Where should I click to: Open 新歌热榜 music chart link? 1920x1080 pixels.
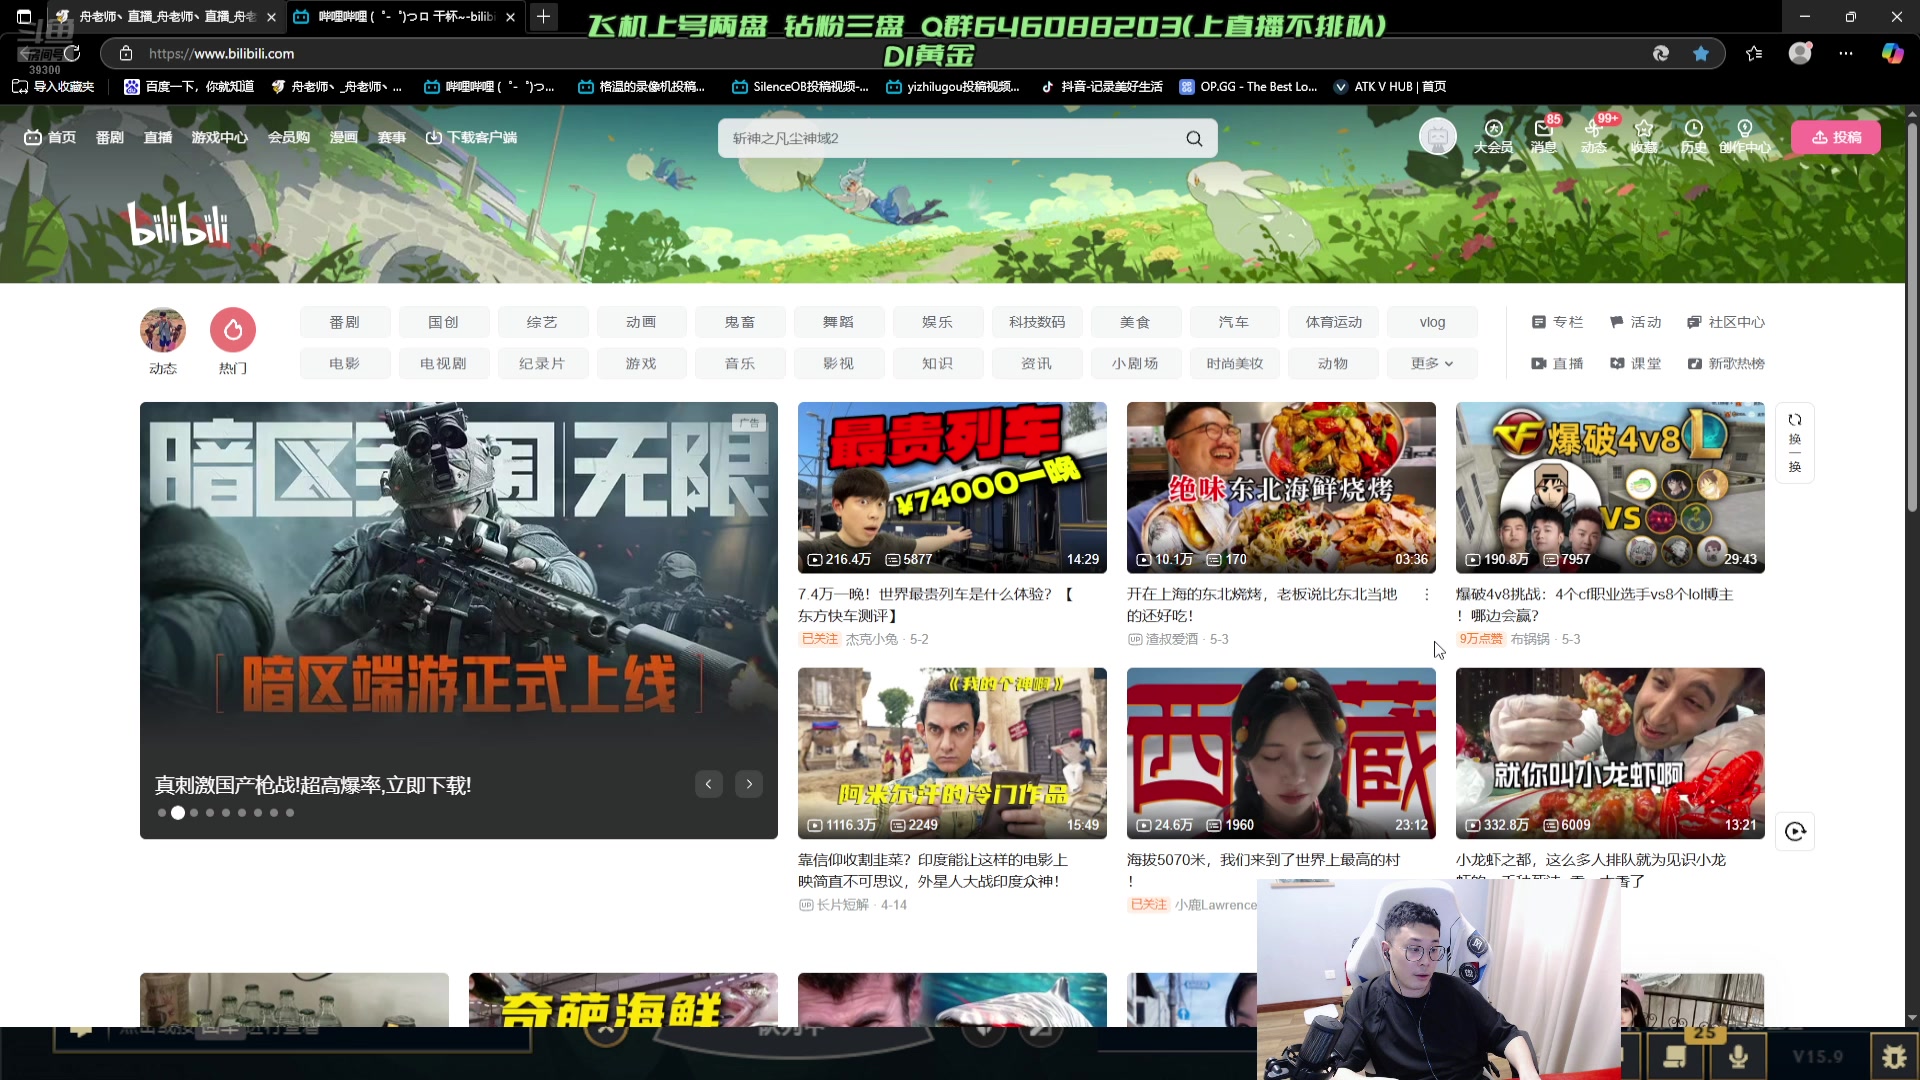[x=1725, y=363]
